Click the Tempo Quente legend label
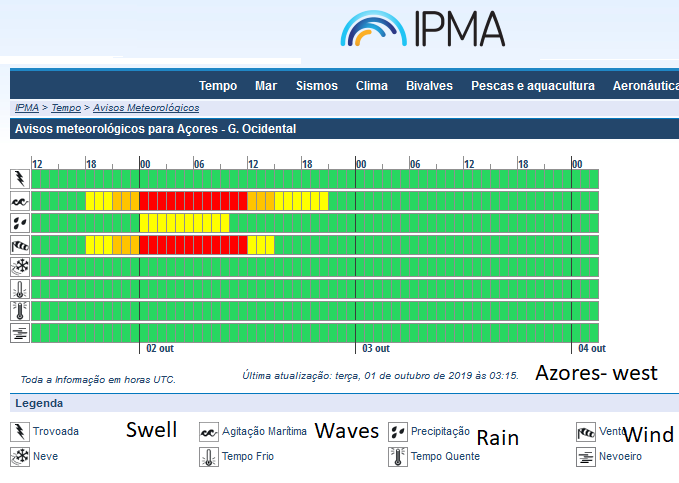This screenshot has width=679, height=483. (x=445, y=457)
